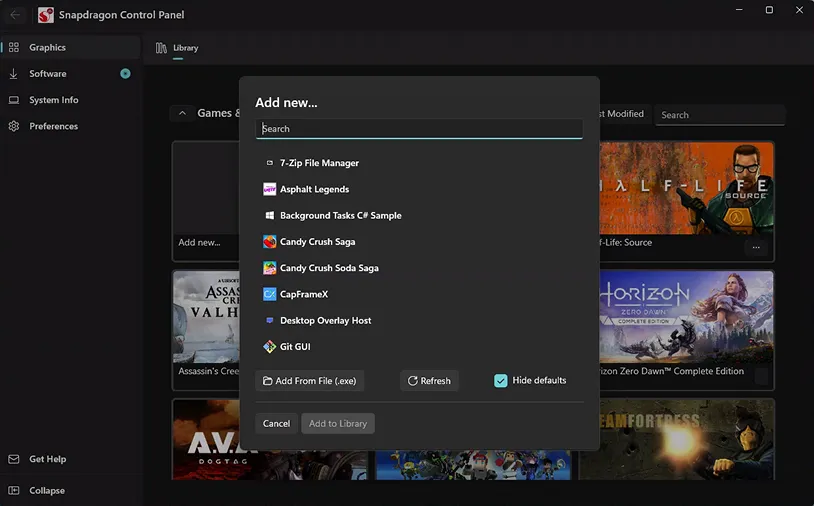The width and height of the screenshot is (814, 506).
Task: Switch to the Library tab
Action: click(x=178, y=48)
